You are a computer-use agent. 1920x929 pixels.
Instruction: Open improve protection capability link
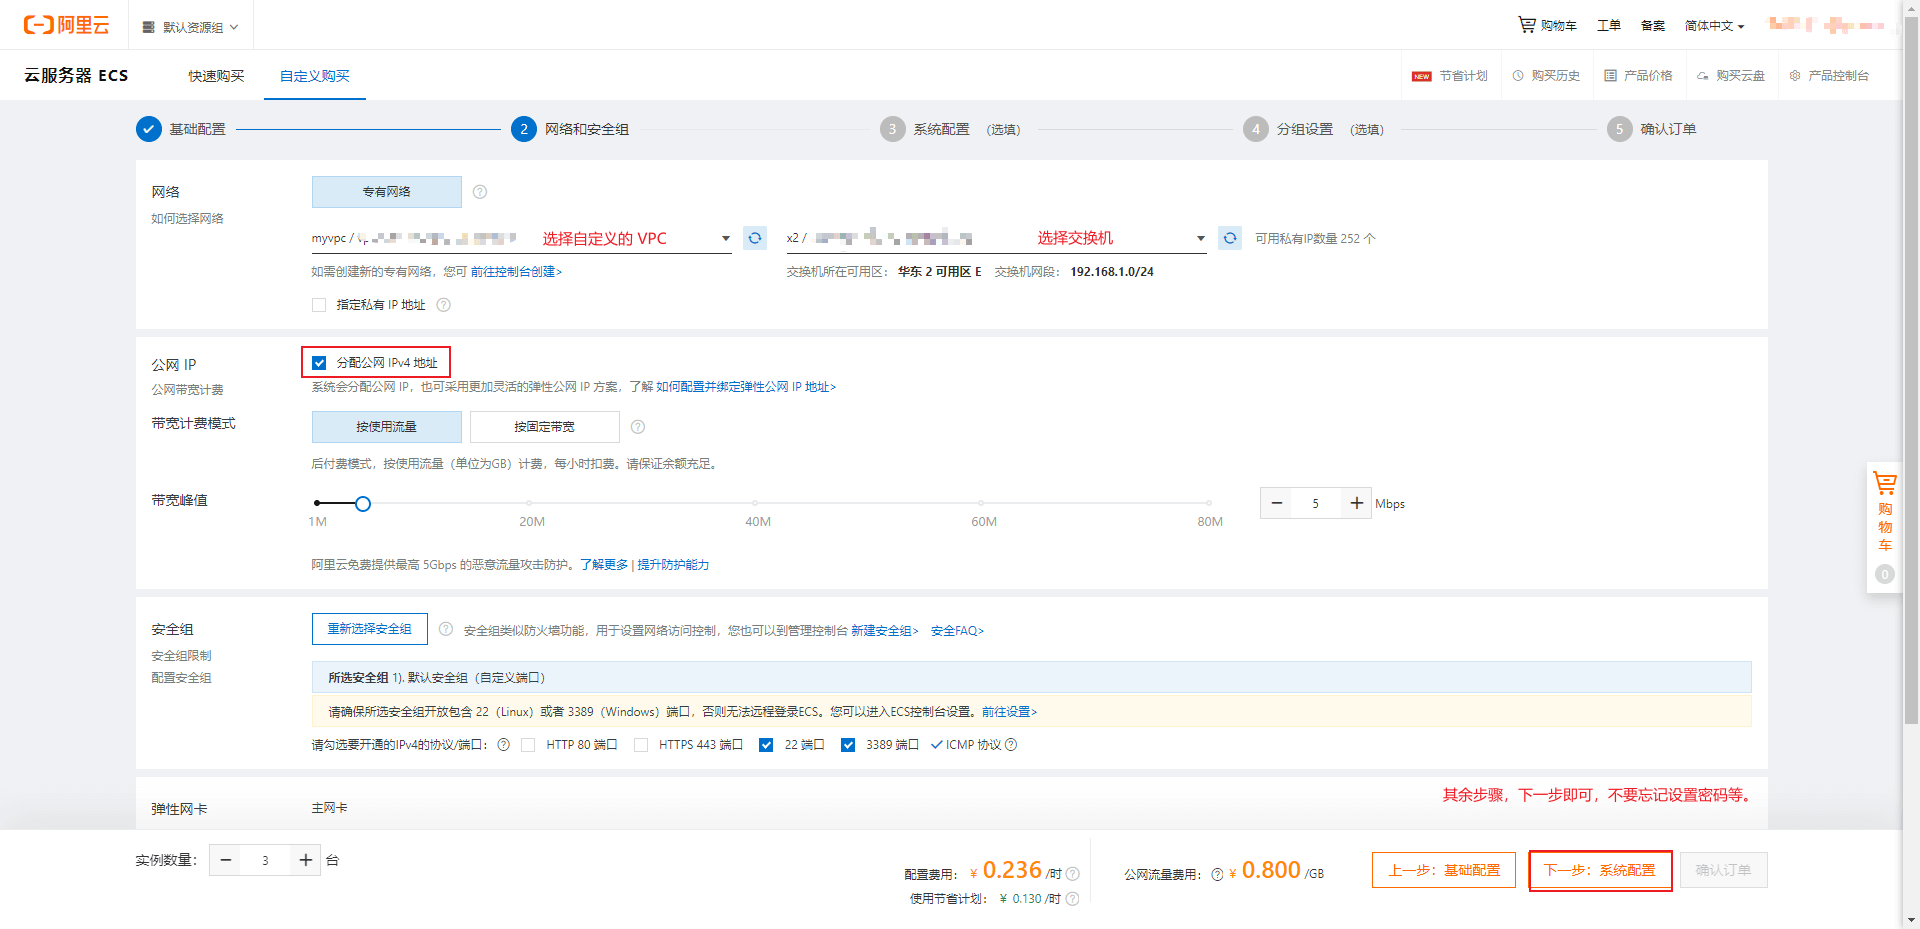click(673, 565)
